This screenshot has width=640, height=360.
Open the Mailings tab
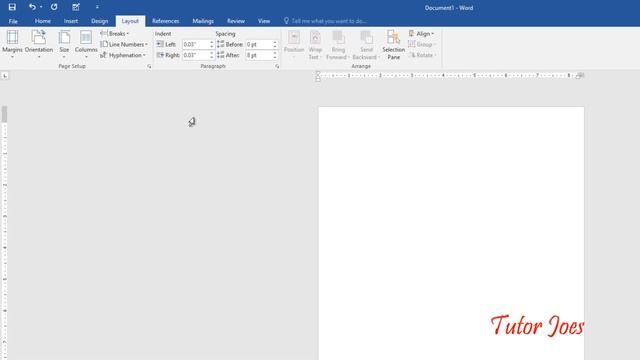click(203, 21)
